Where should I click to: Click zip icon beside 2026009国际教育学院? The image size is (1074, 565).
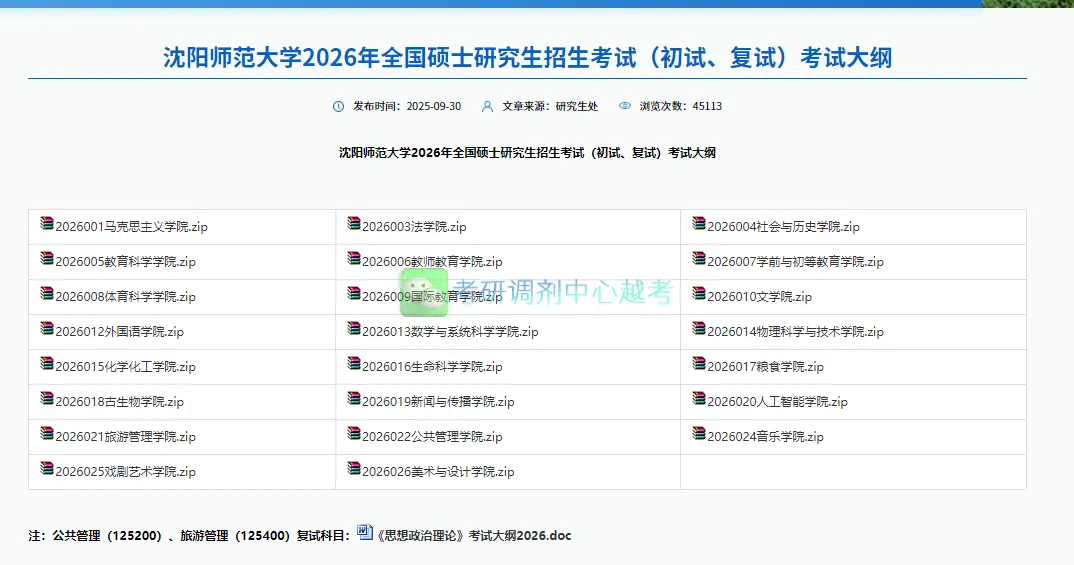point(353,293)
